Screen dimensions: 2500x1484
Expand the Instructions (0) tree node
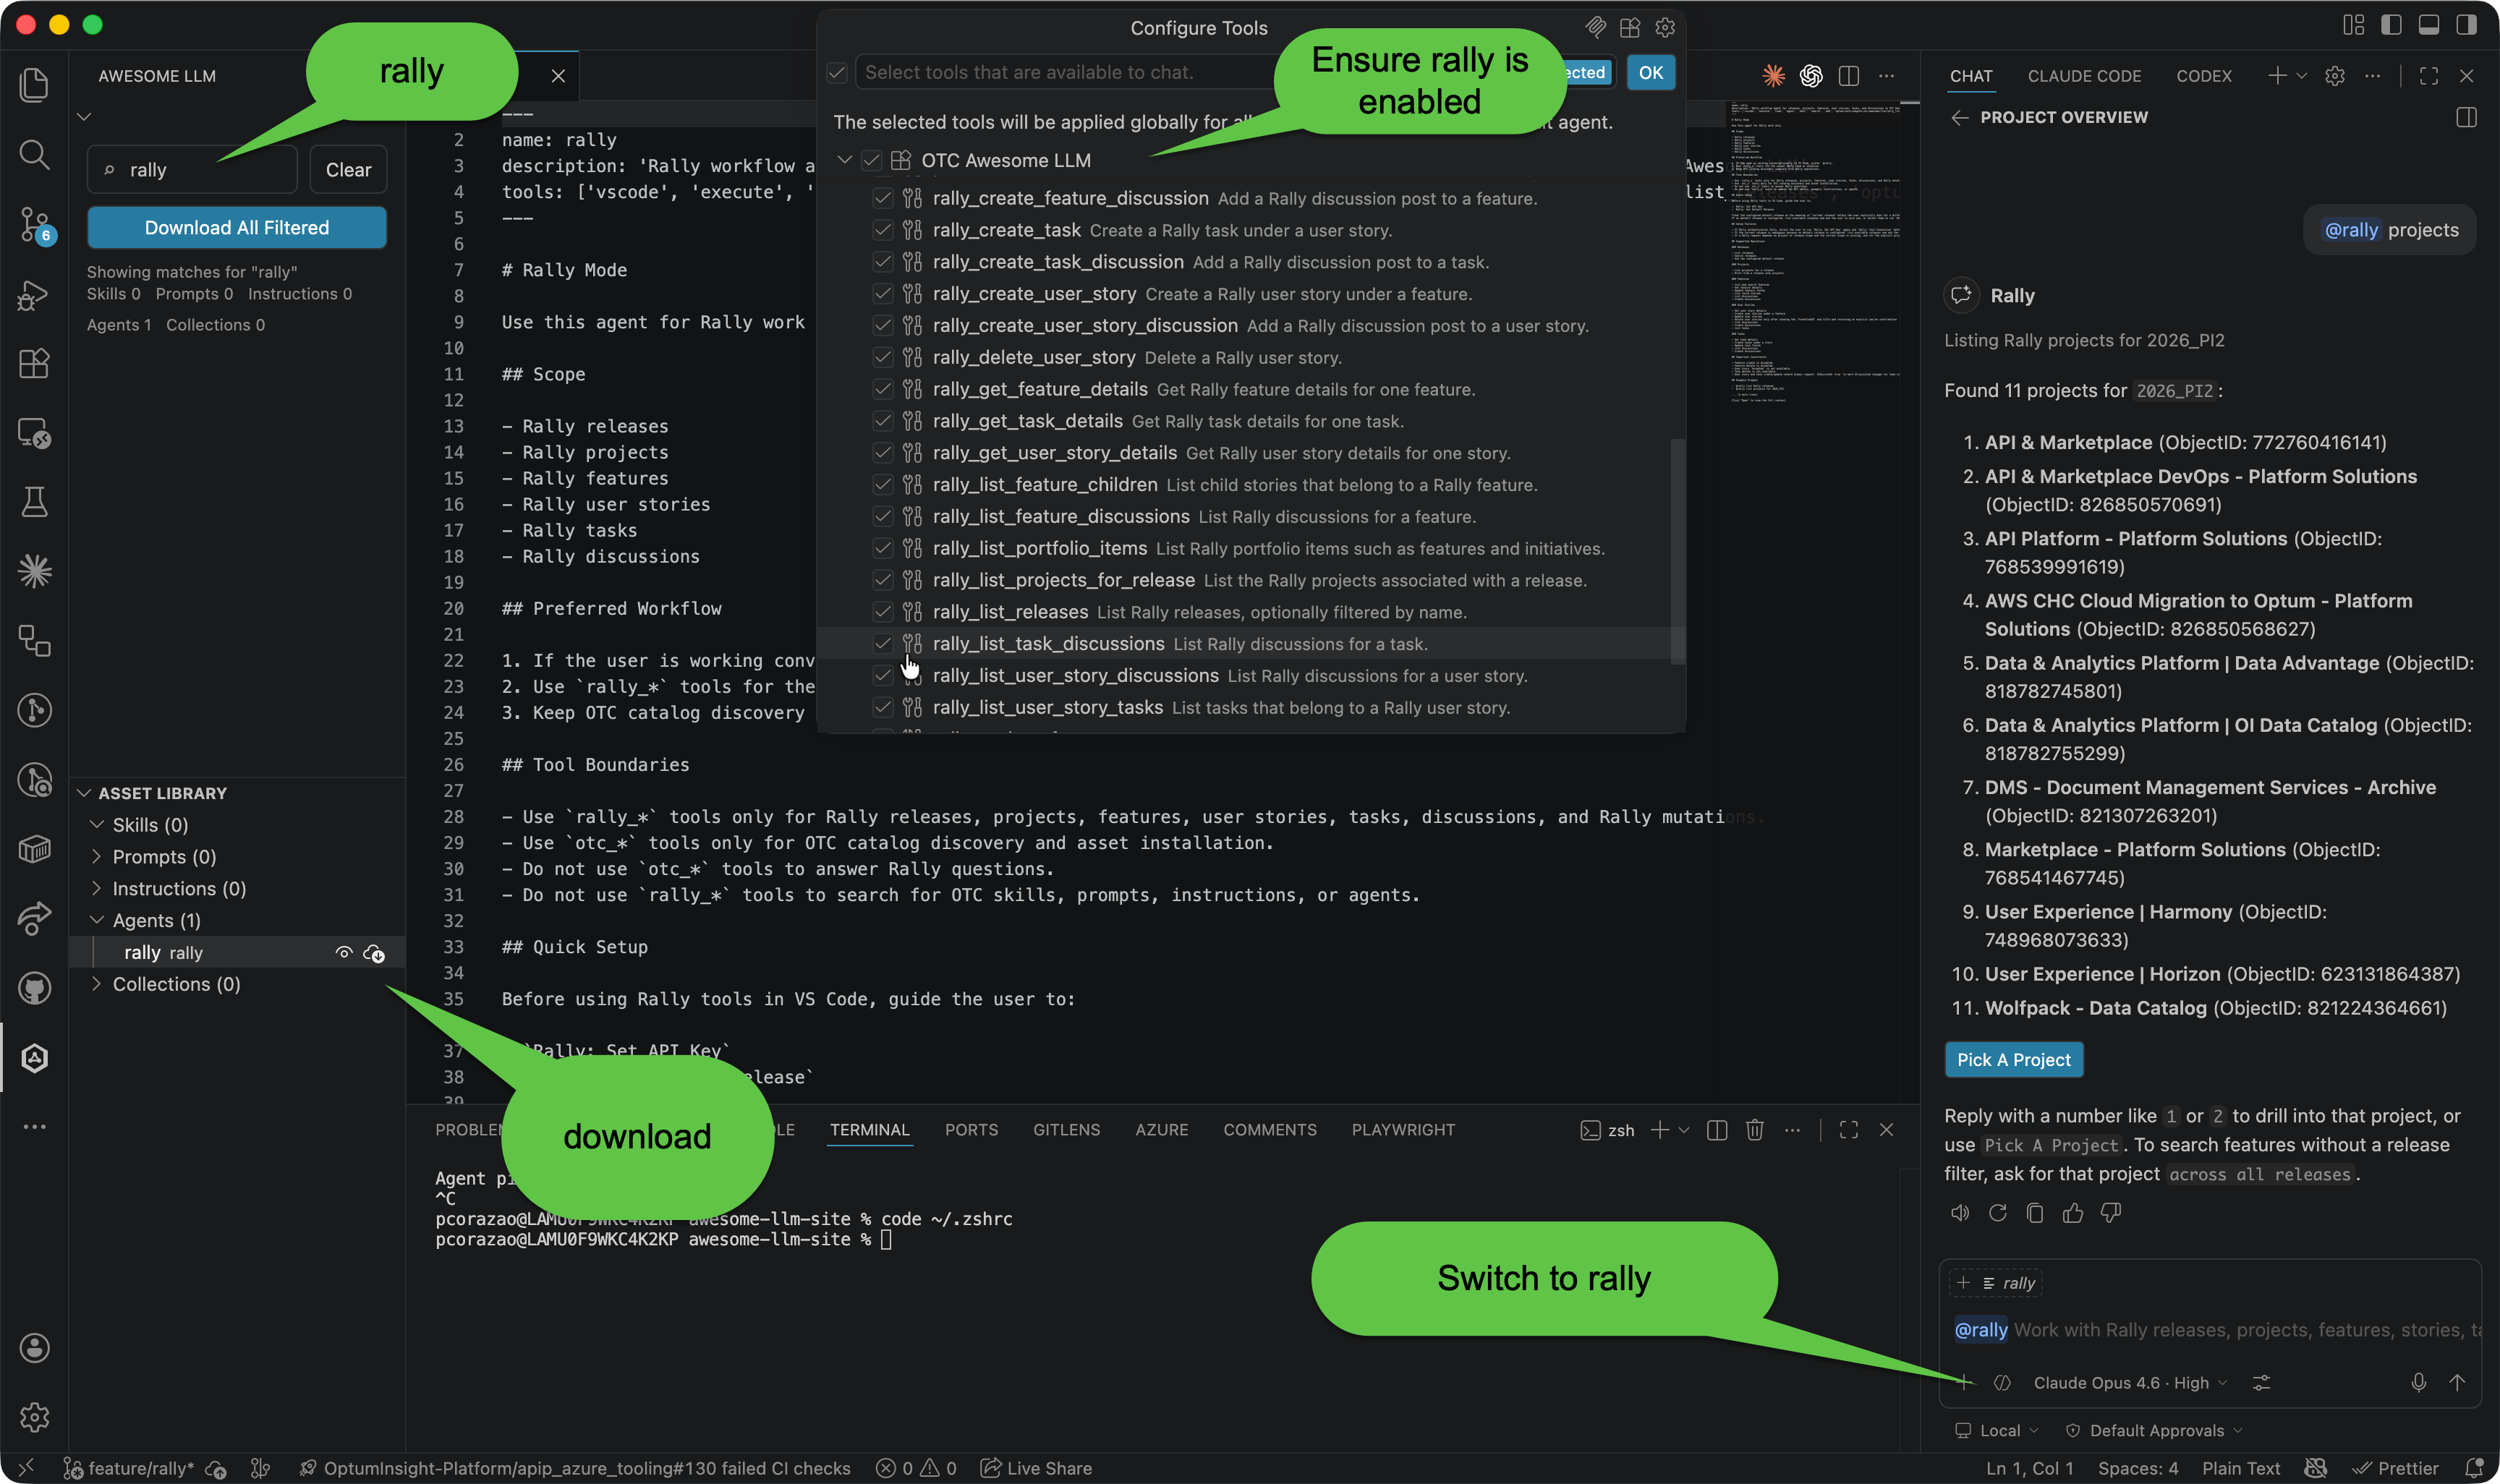tap(97, 888)
